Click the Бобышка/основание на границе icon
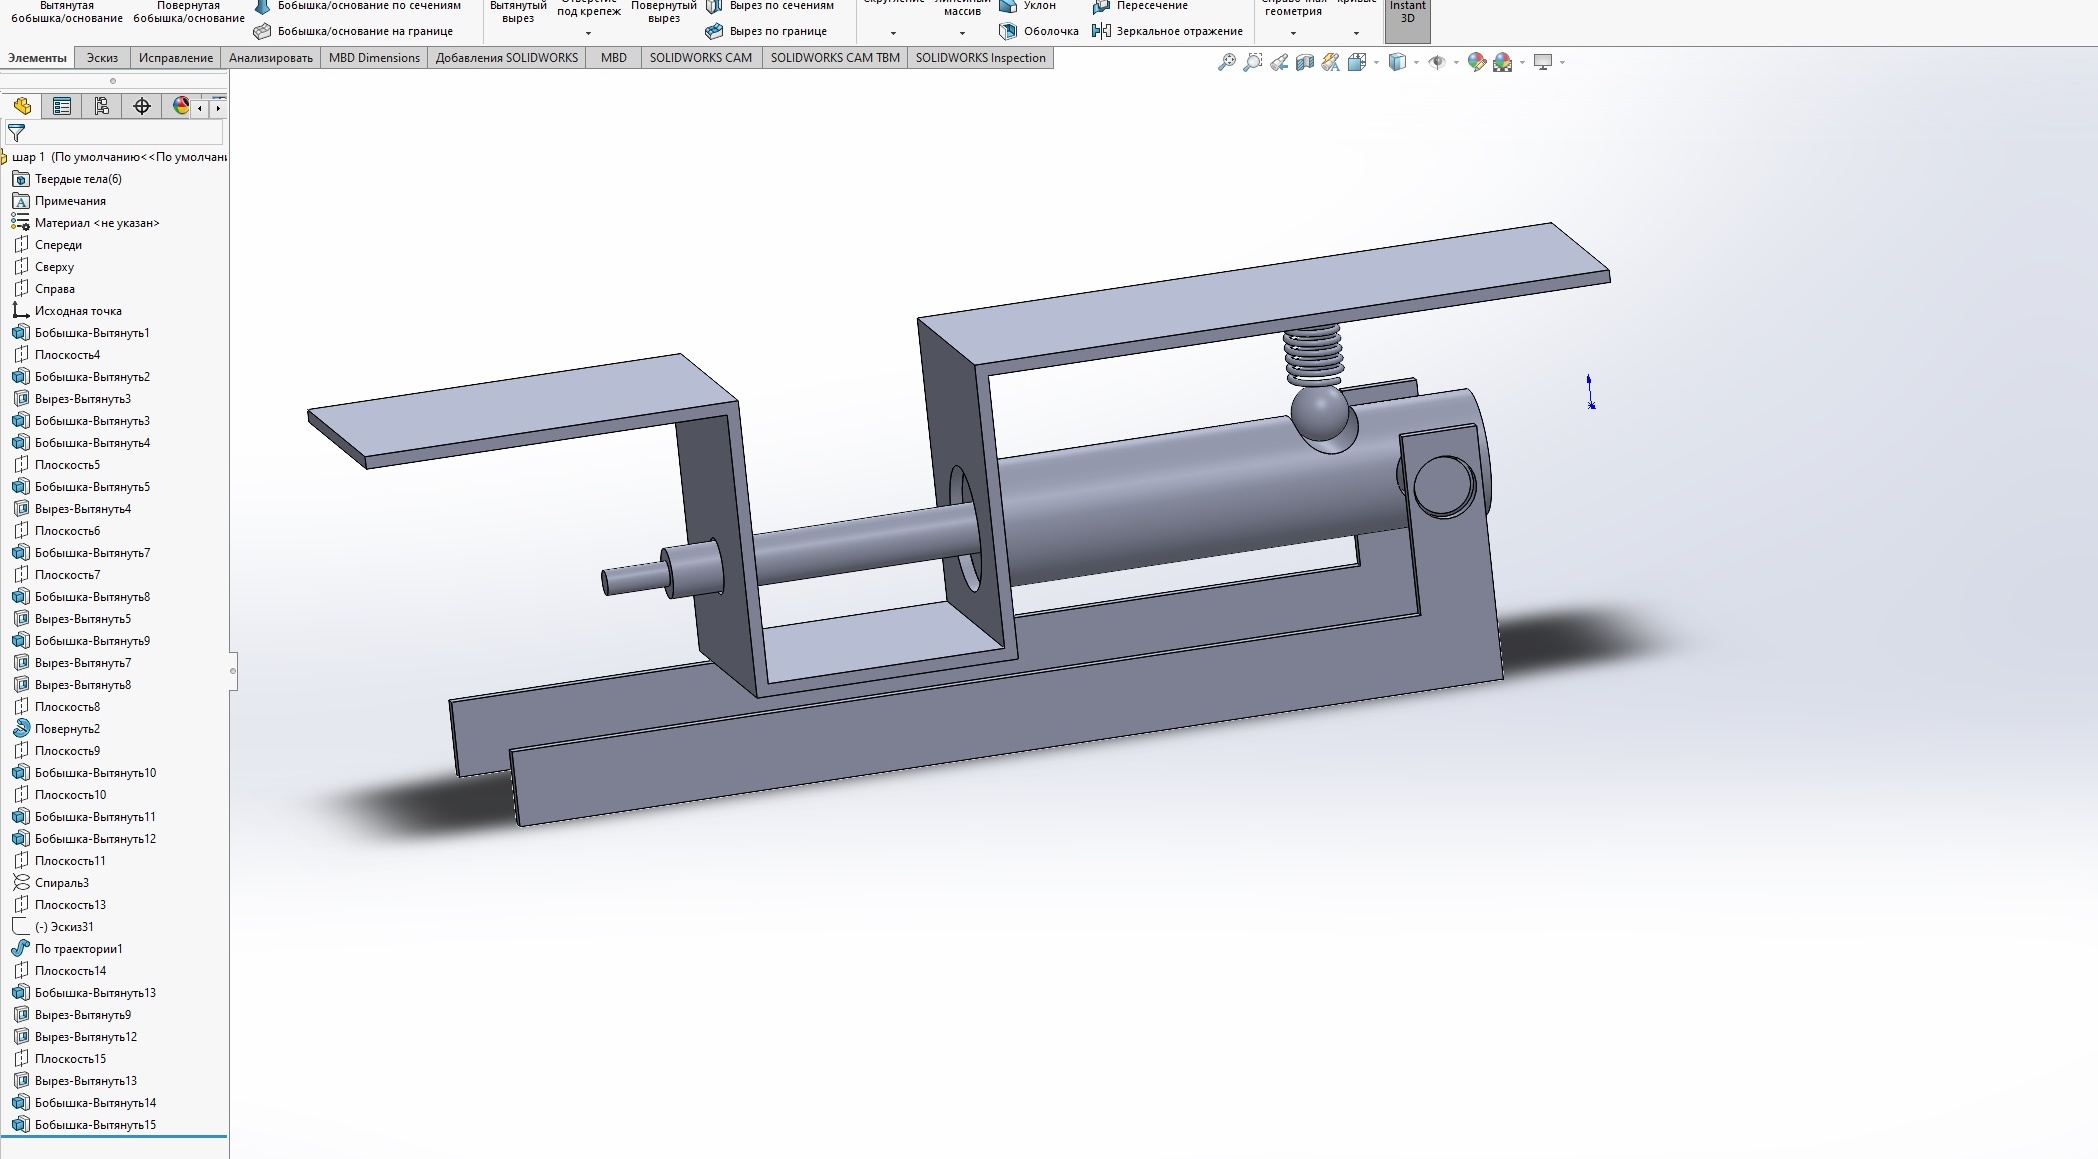The height and width of the screenshot is (1159, 2098). click(x=262, y=31)
